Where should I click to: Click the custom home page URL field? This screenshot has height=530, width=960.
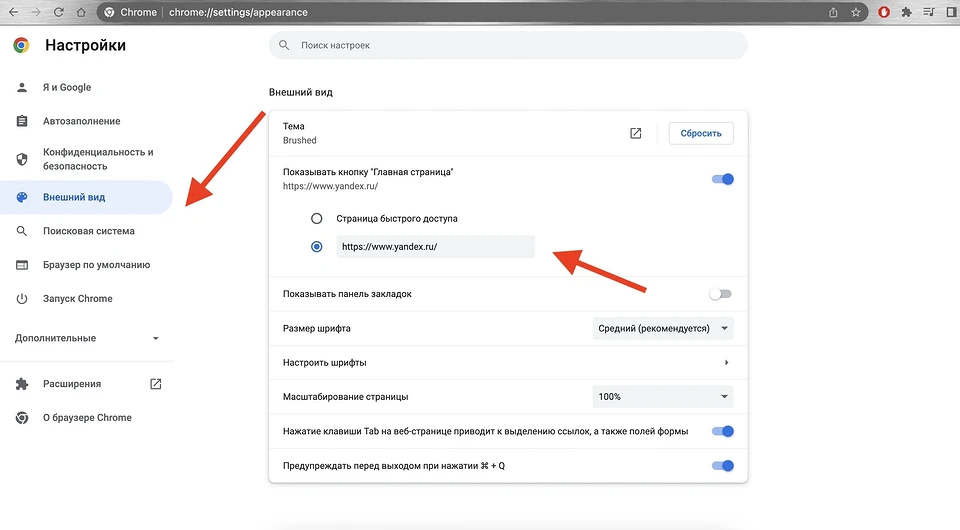click(435, 246)
